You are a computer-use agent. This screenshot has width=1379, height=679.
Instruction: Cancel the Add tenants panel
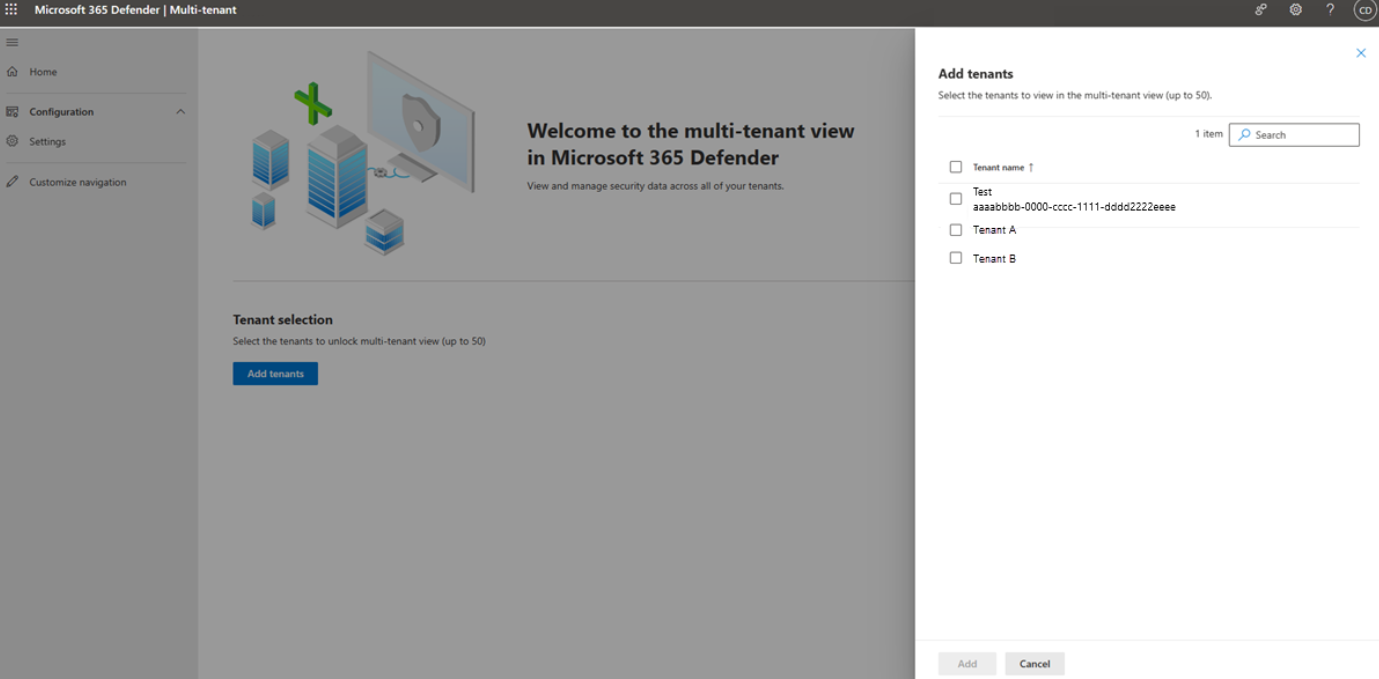[x=1034, y=663]
